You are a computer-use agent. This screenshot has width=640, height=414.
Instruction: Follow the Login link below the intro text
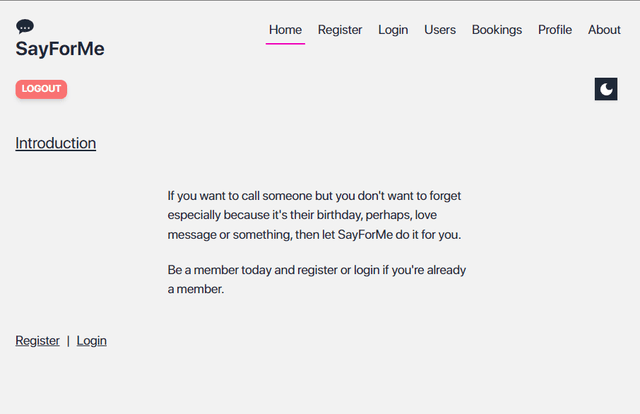(91, 341)
